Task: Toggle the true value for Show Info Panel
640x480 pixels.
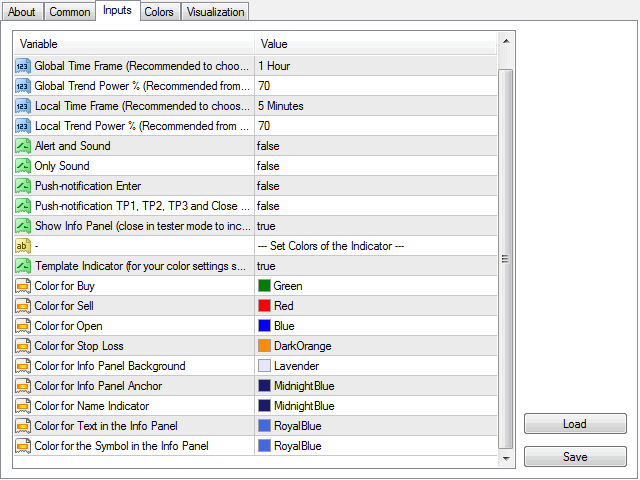Action: (x=266, y=226)
